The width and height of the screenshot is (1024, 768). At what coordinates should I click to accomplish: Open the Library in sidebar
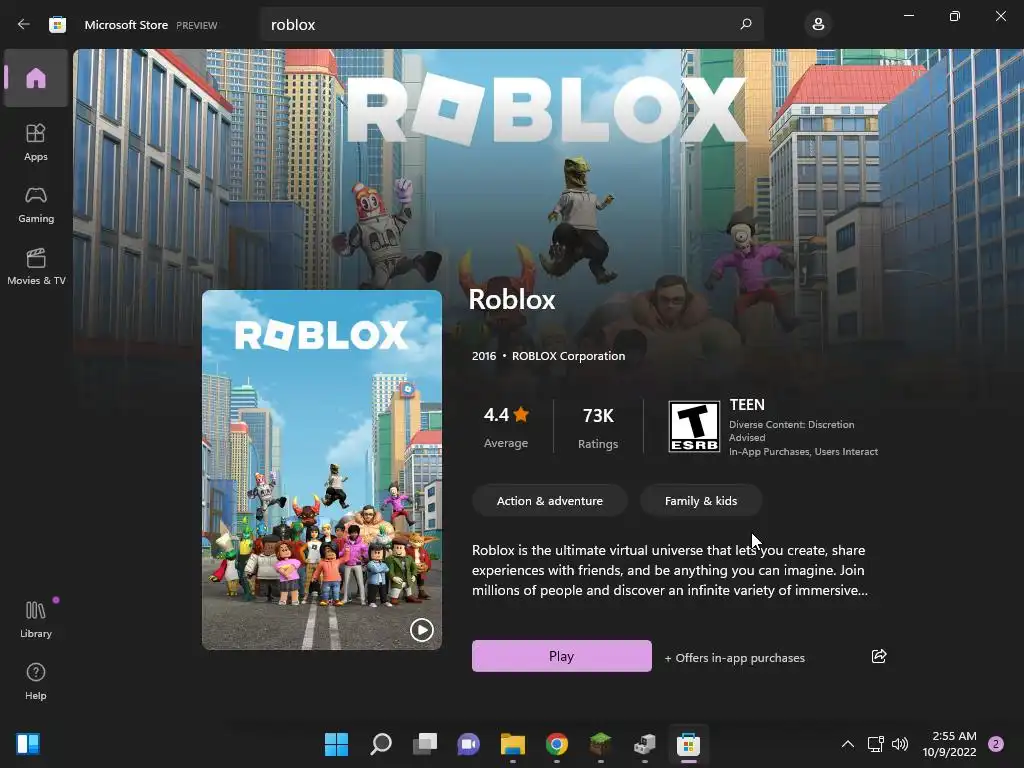click(x=36, y=619)
